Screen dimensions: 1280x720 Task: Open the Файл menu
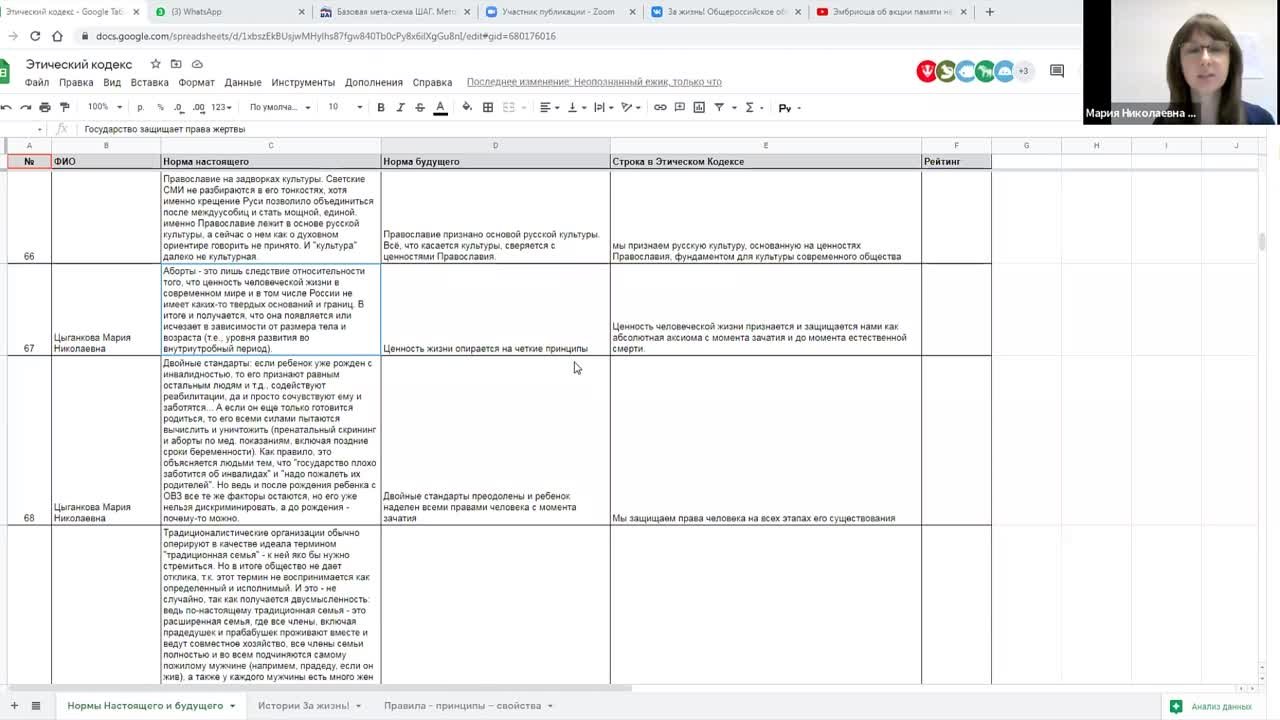(x=37, y=82)
